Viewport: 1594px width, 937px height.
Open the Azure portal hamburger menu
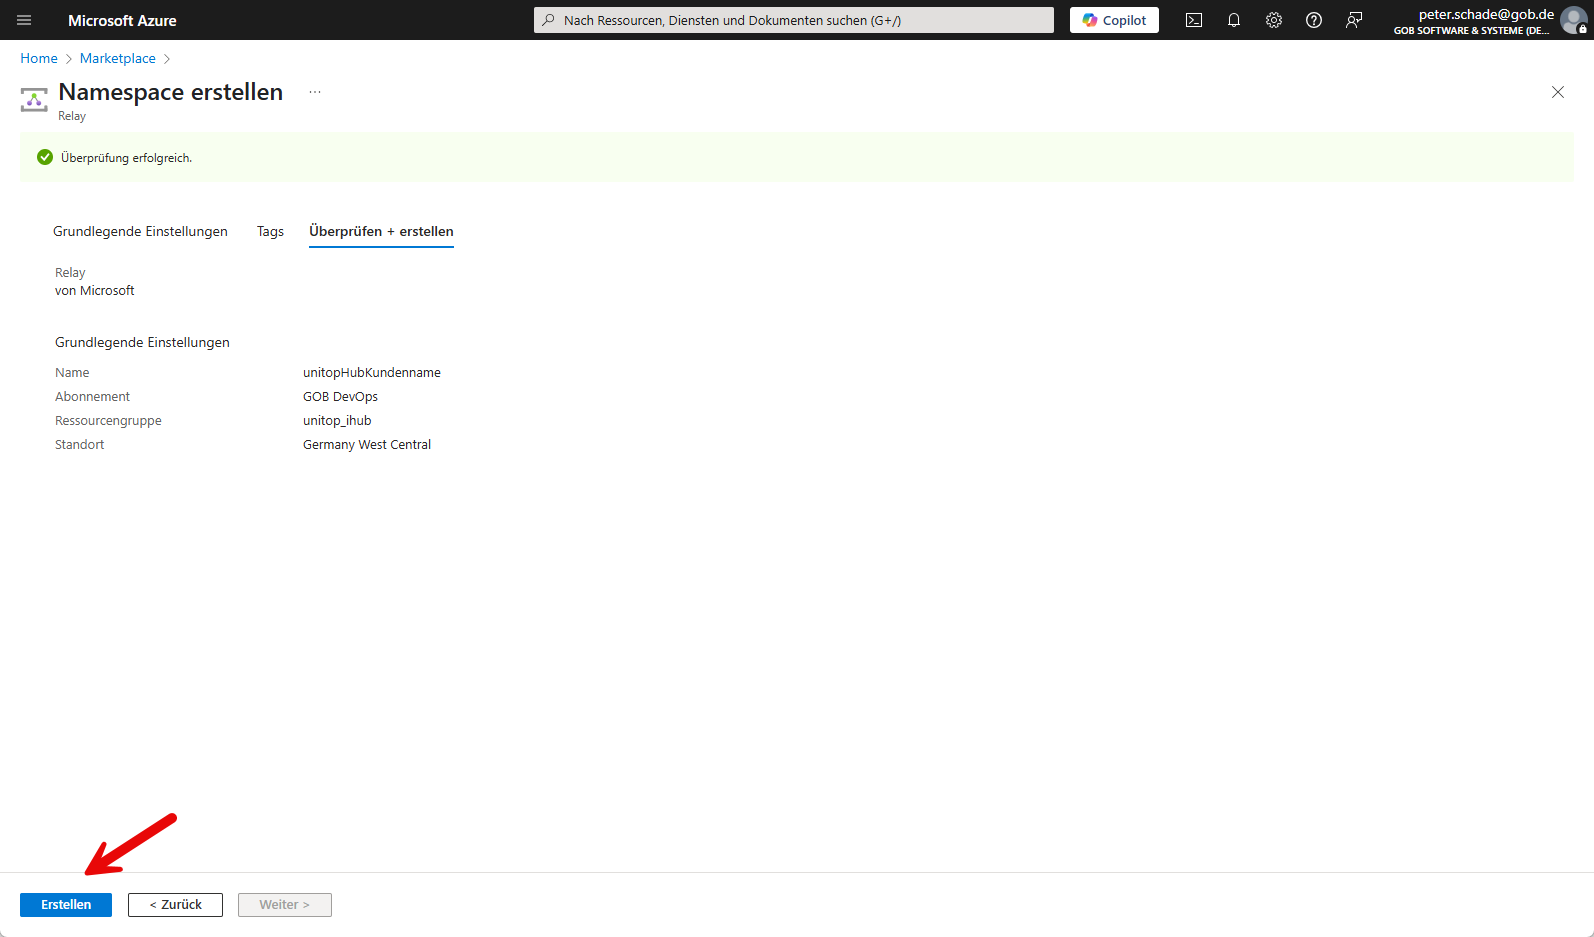pos(24,20)
